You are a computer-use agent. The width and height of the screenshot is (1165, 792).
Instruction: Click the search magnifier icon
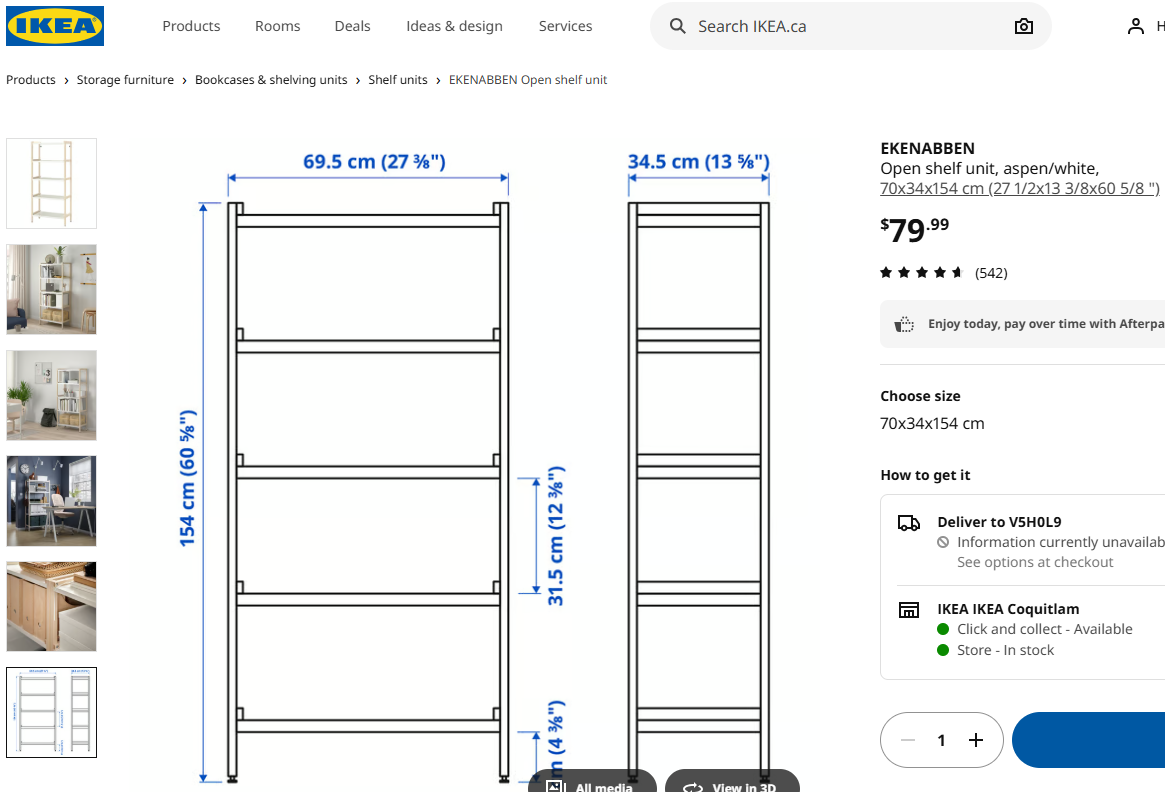click(x=678, y=26)
